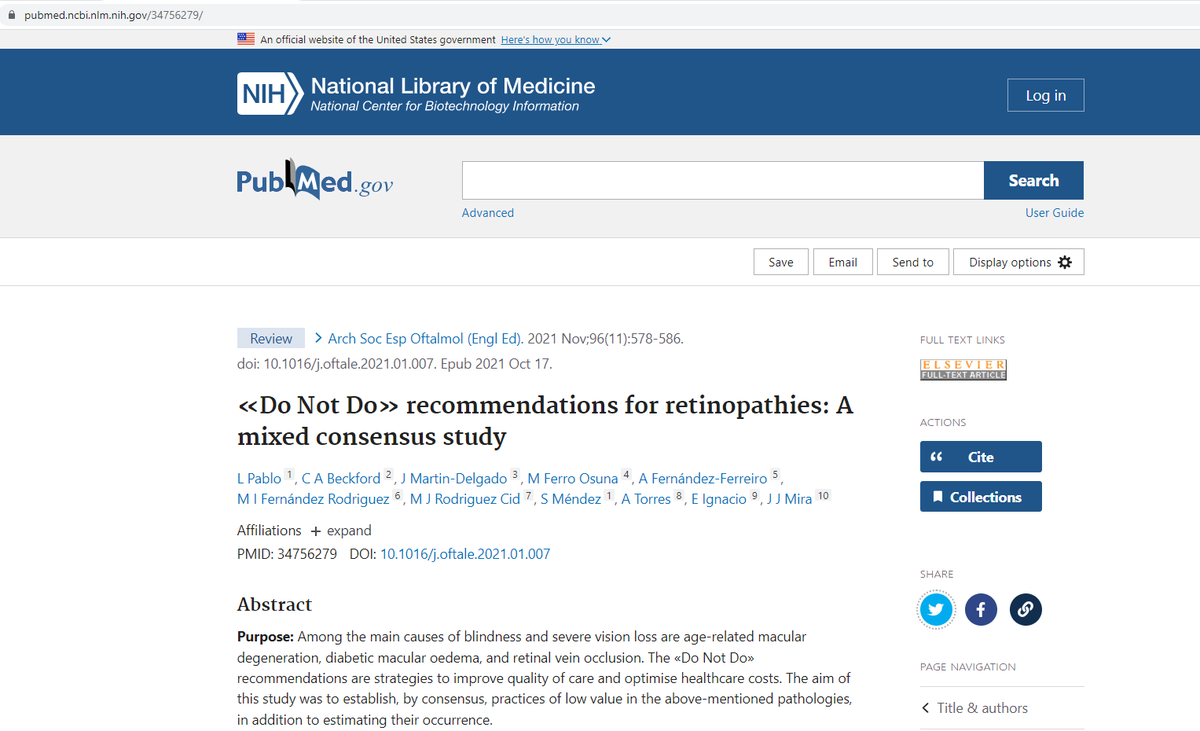The image size is (1200, 731).
Task: Click author M Ferro Osuna
Action: (x=573, y=479)
